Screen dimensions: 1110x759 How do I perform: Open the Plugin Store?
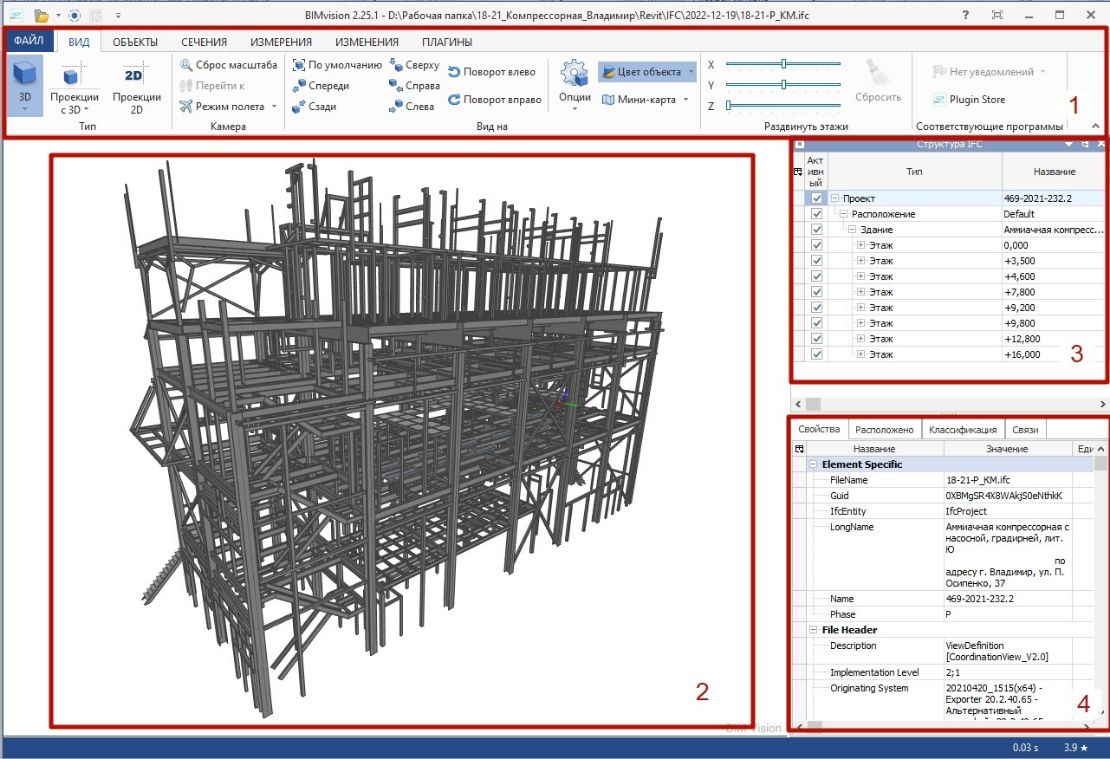pos(969,100)
